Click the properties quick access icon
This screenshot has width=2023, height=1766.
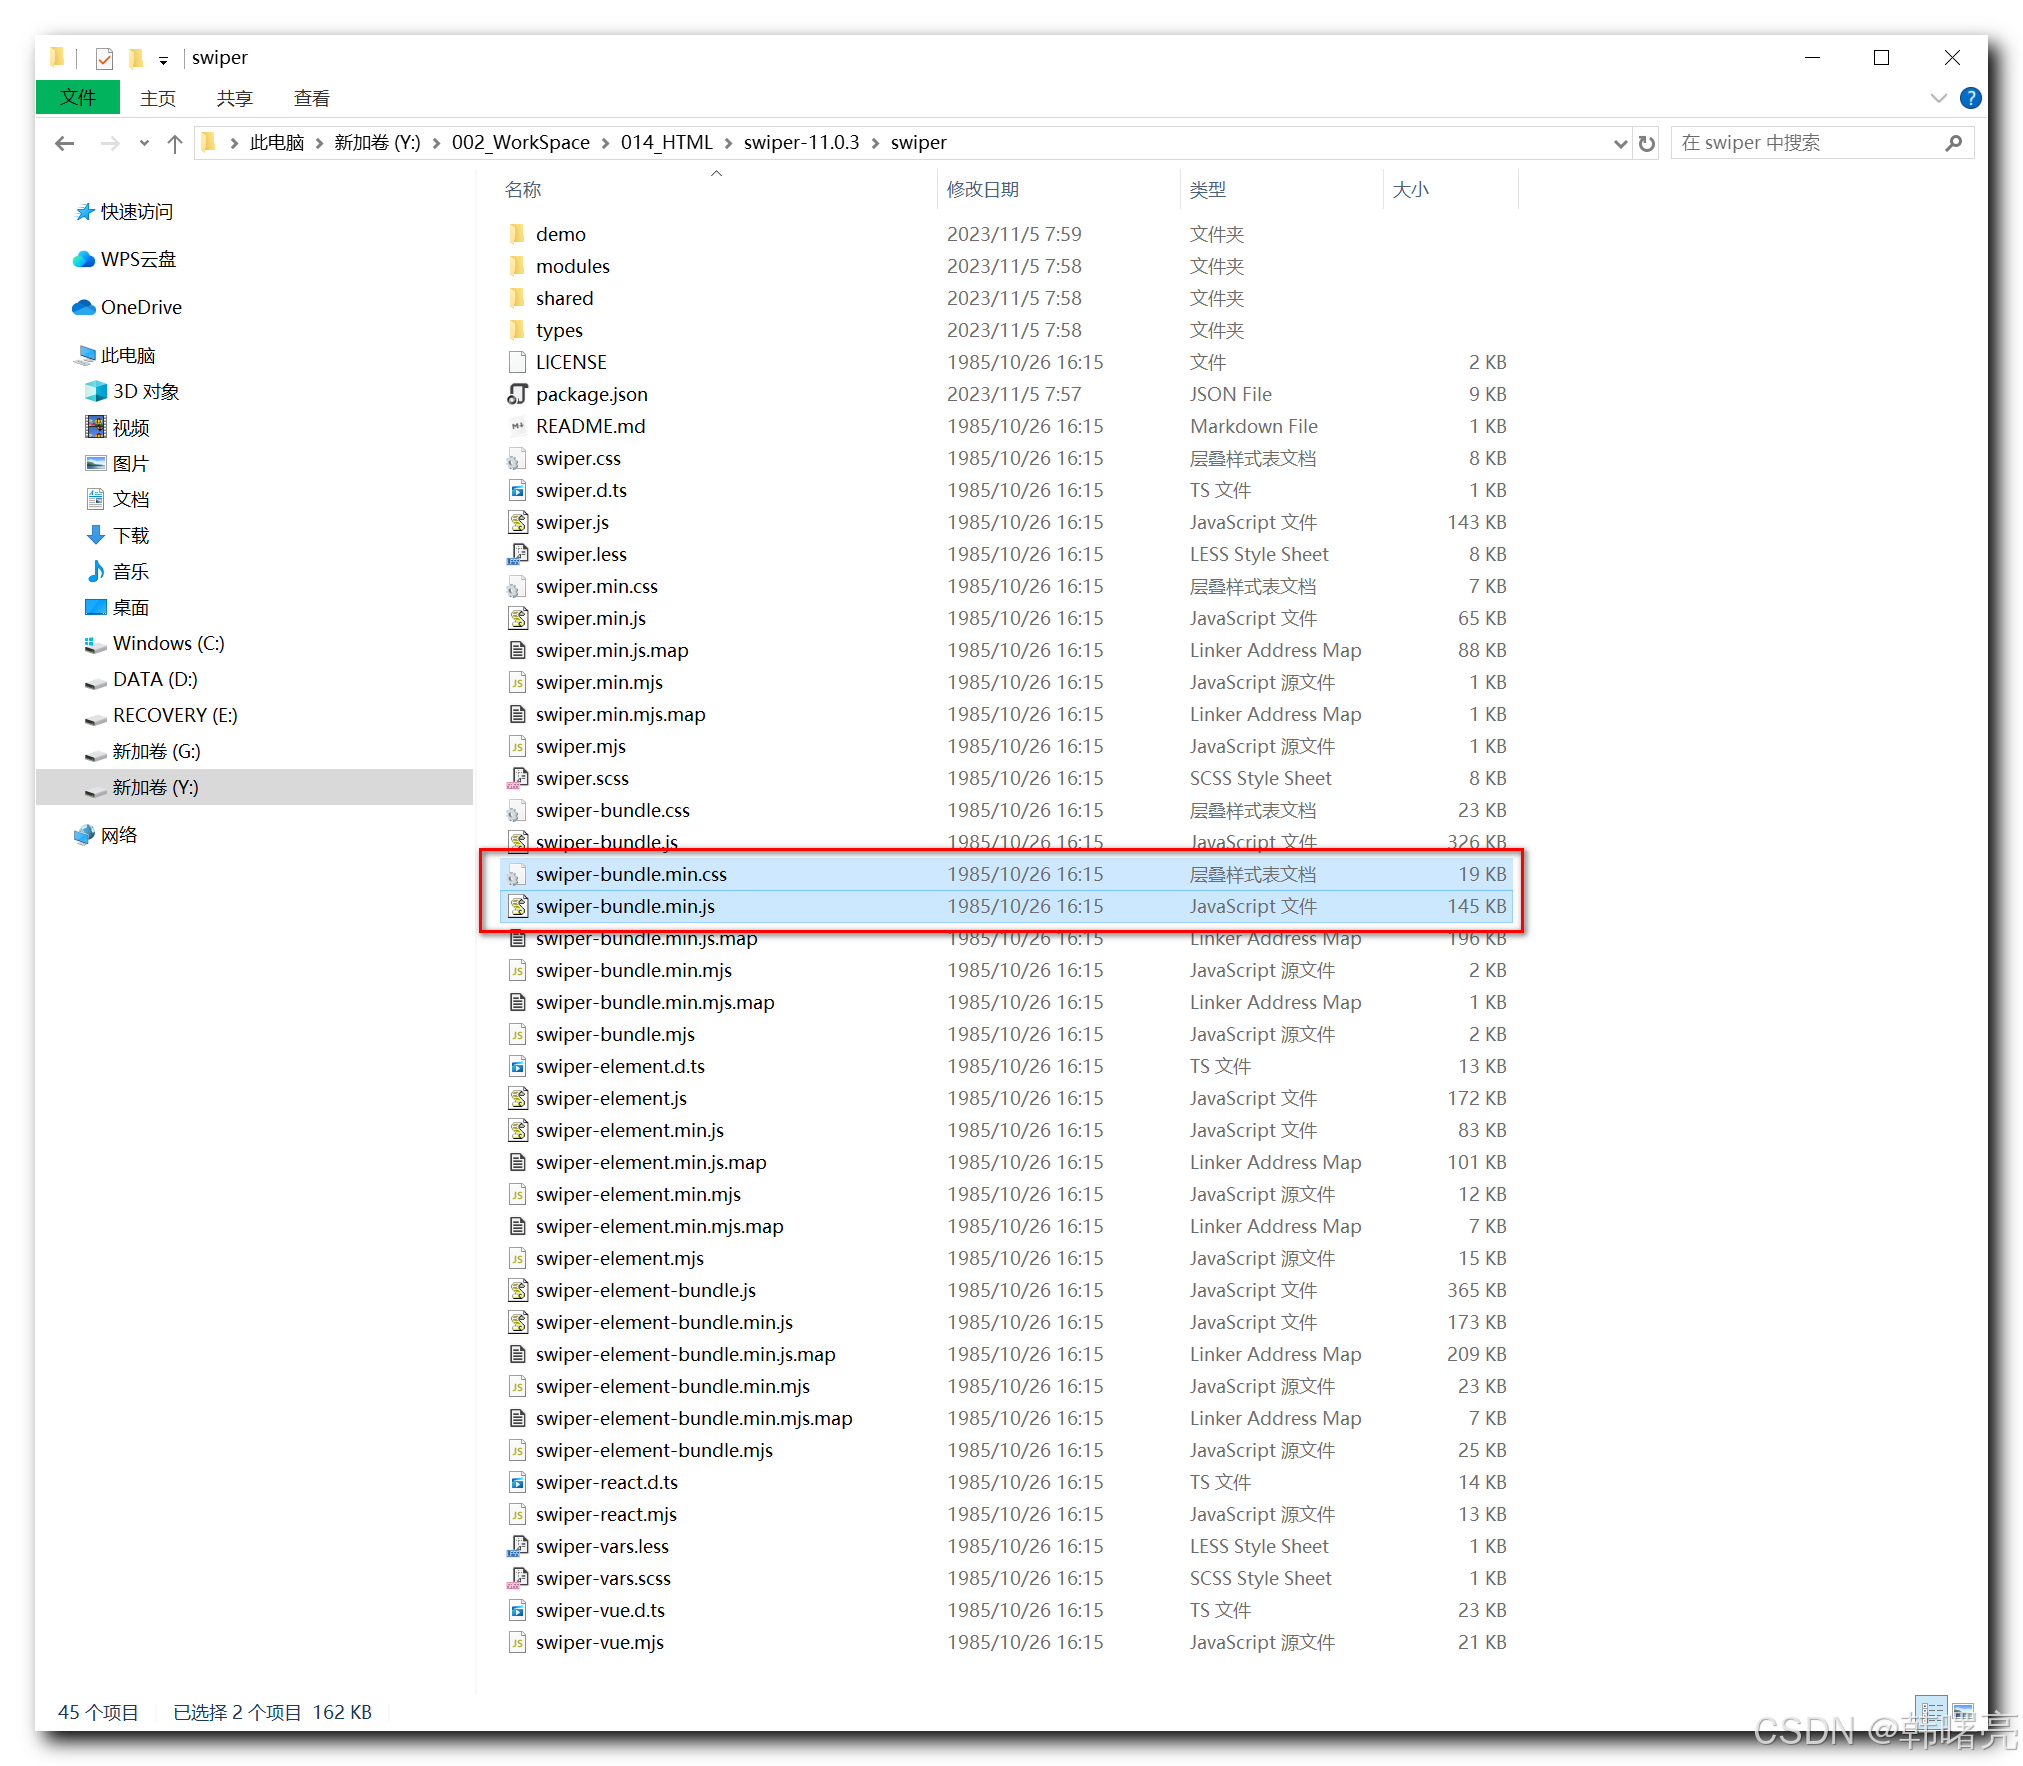(x=104, y=58)
